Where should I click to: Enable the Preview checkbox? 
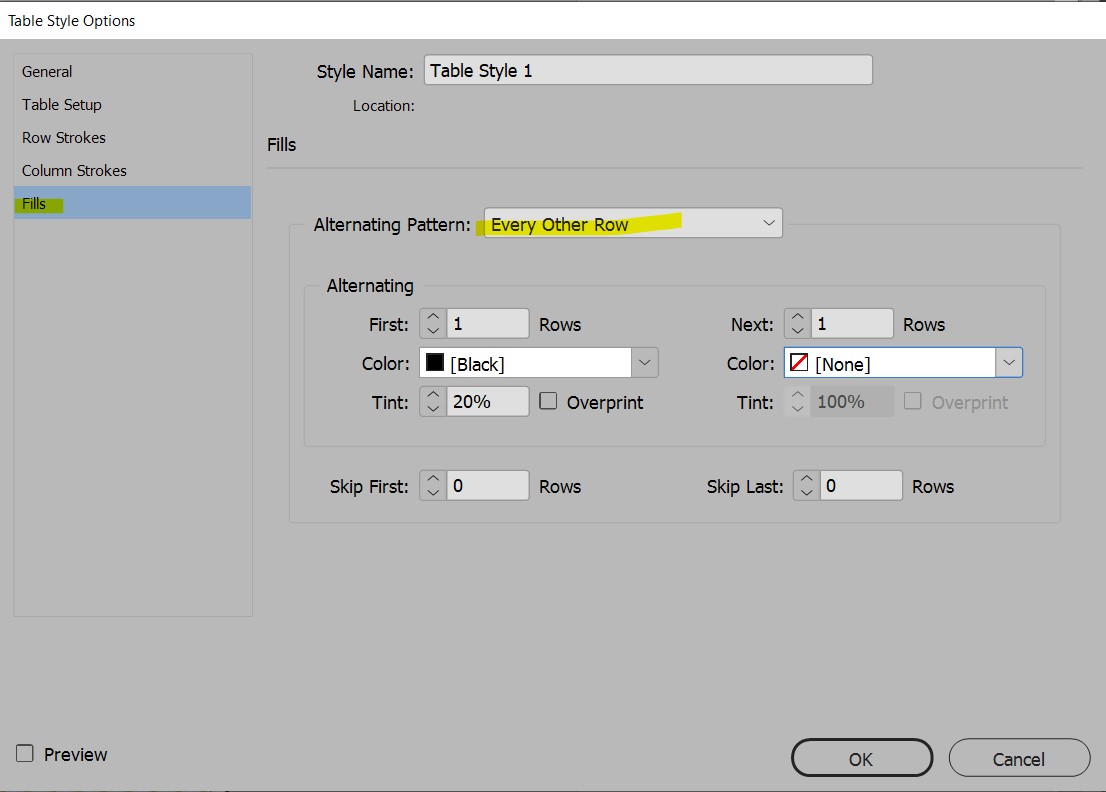coord(26,754)
